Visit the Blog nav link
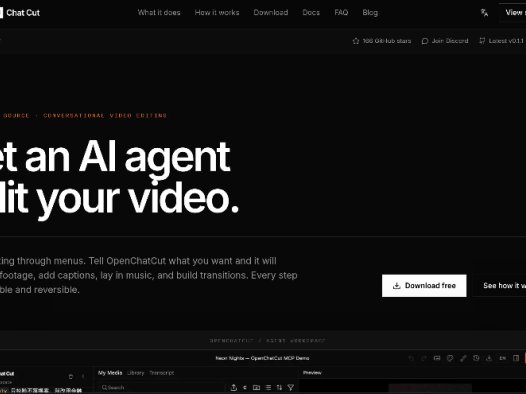This screenshot has width=526, height=394. point(370,13)
